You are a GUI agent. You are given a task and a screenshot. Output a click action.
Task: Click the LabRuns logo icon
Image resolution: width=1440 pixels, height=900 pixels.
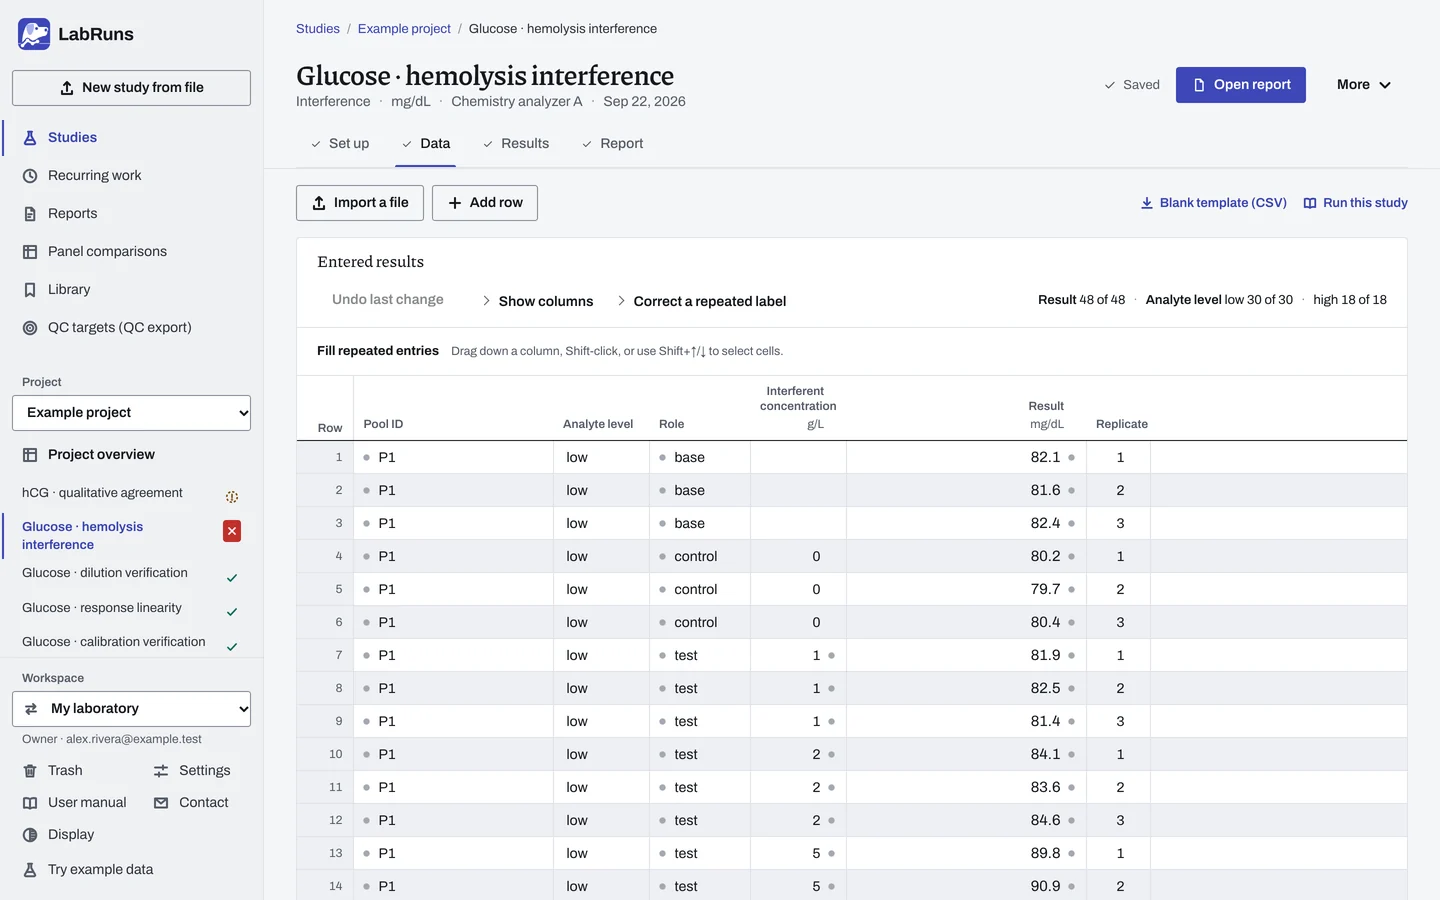34,34
